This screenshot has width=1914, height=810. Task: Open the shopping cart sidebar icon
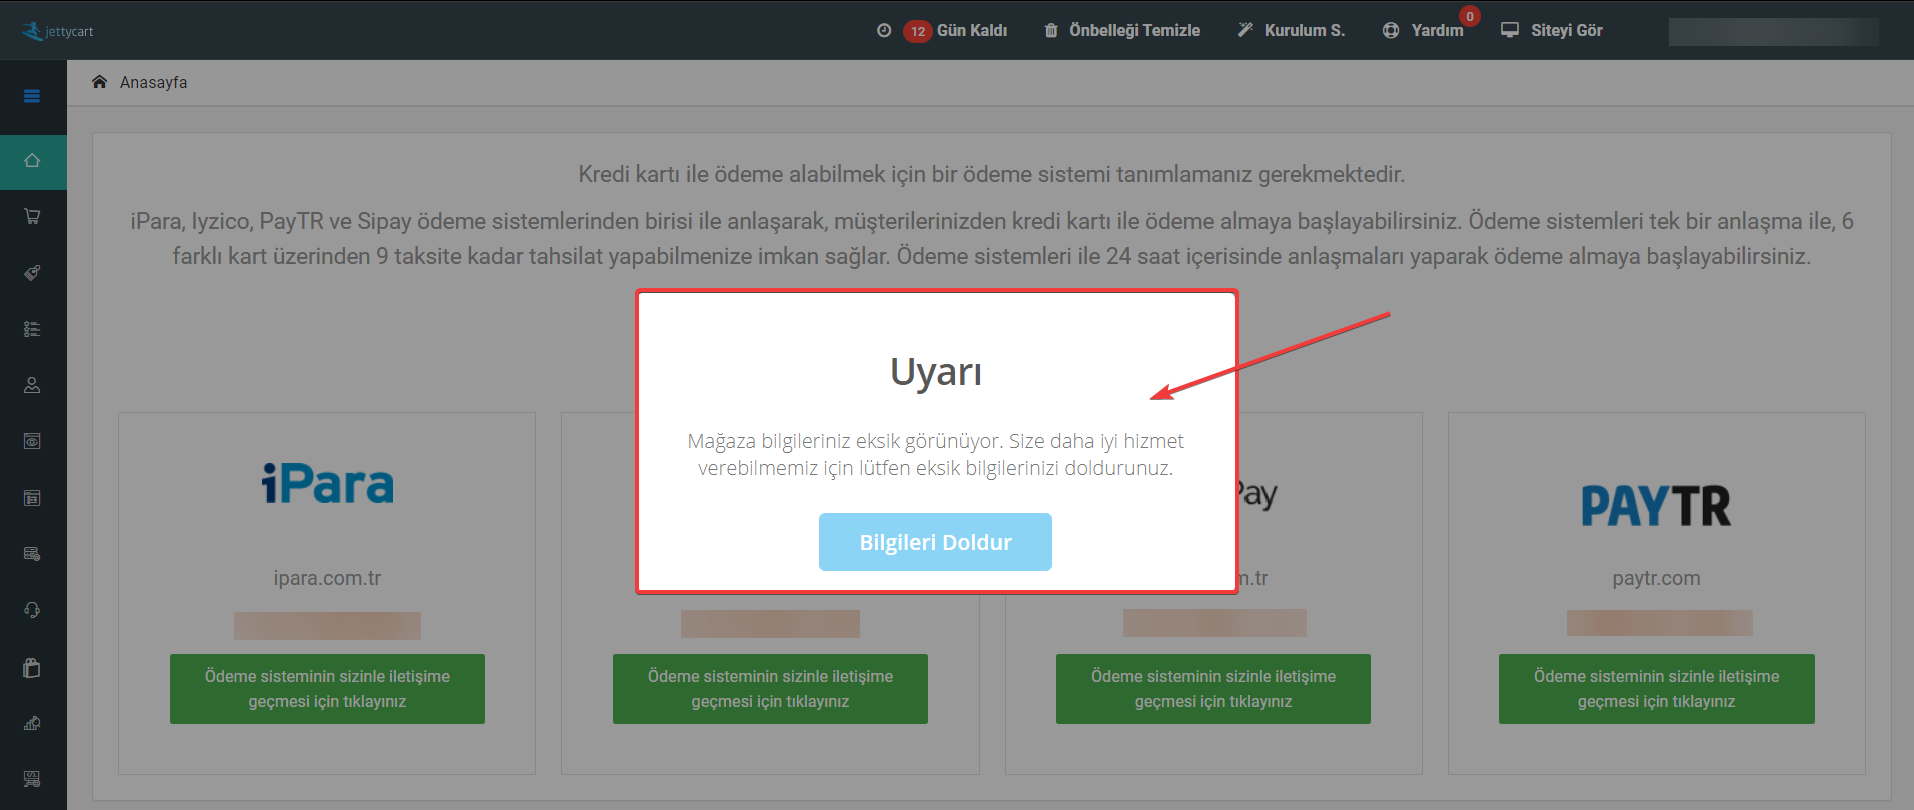pyautogui.click(x=32, y=216)
